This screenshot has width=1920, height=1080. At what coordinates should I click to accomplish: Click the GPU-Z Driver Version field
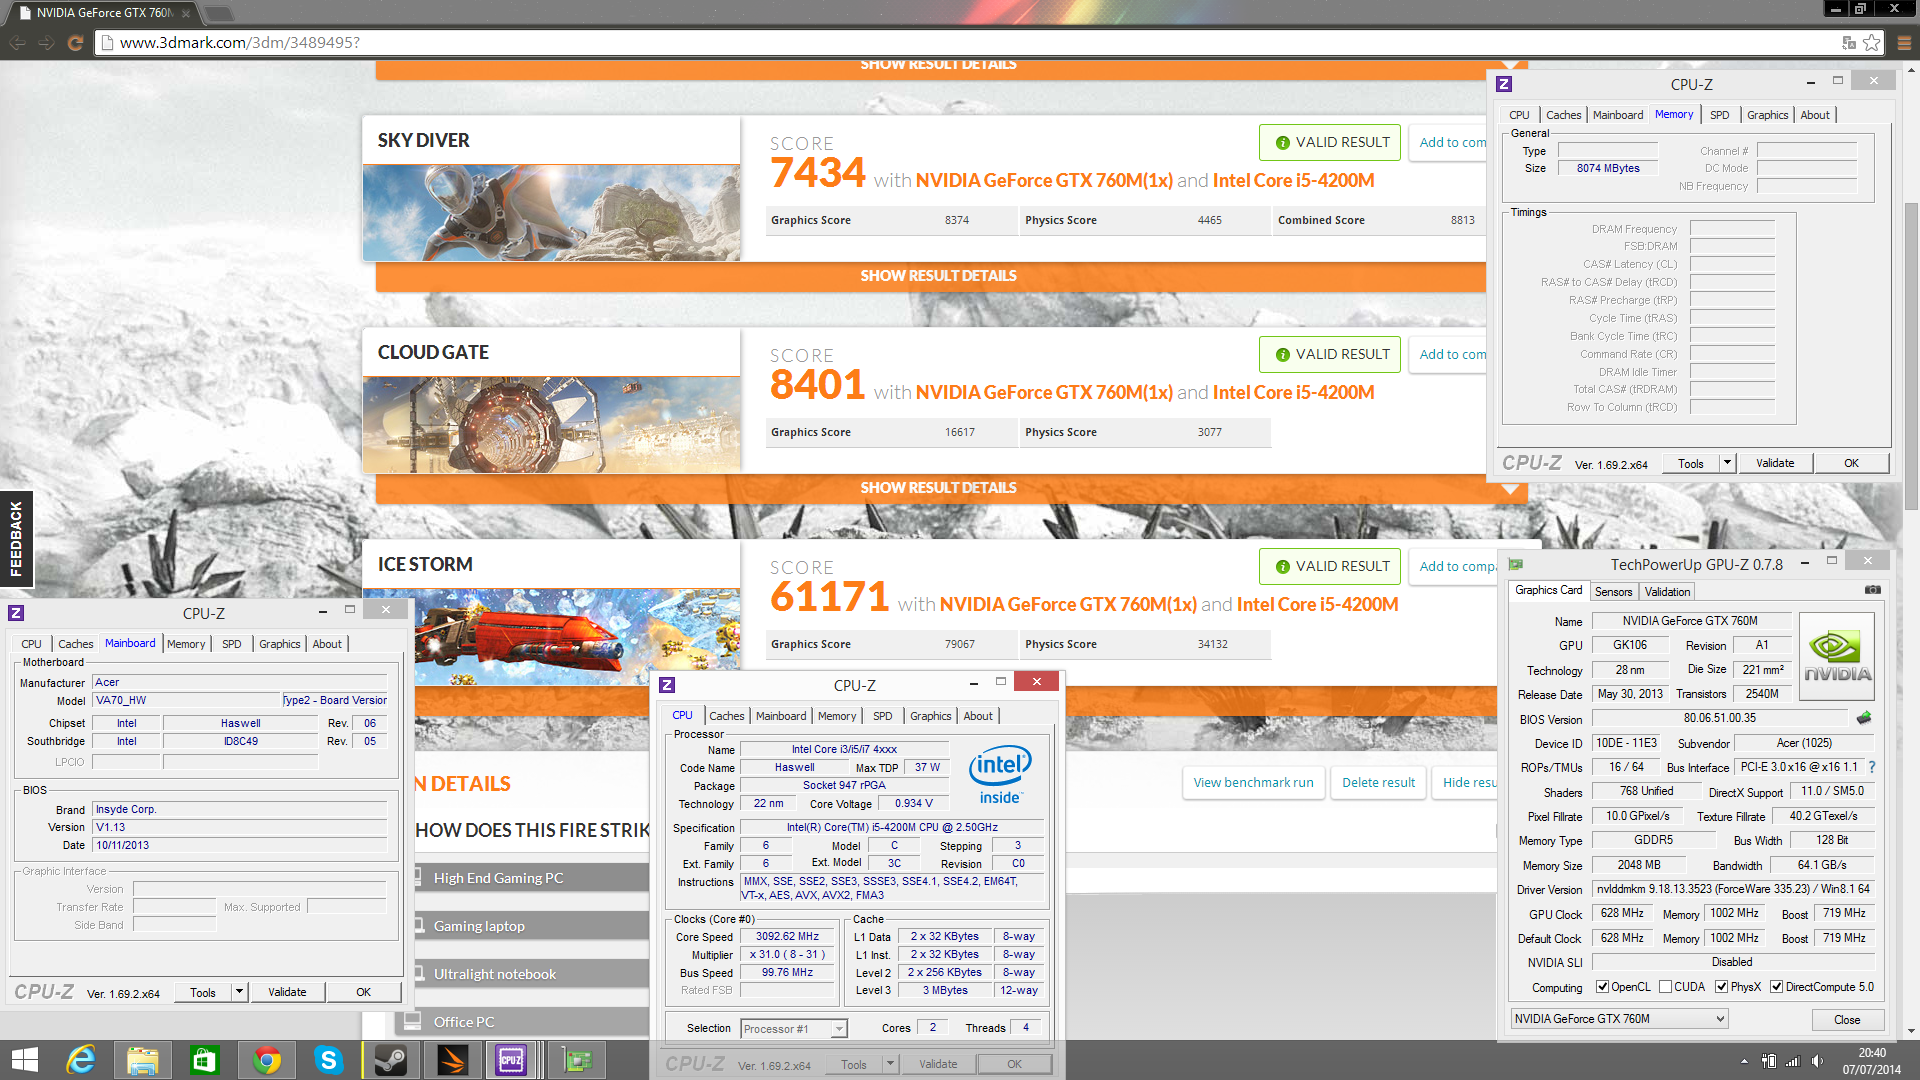1732,889
